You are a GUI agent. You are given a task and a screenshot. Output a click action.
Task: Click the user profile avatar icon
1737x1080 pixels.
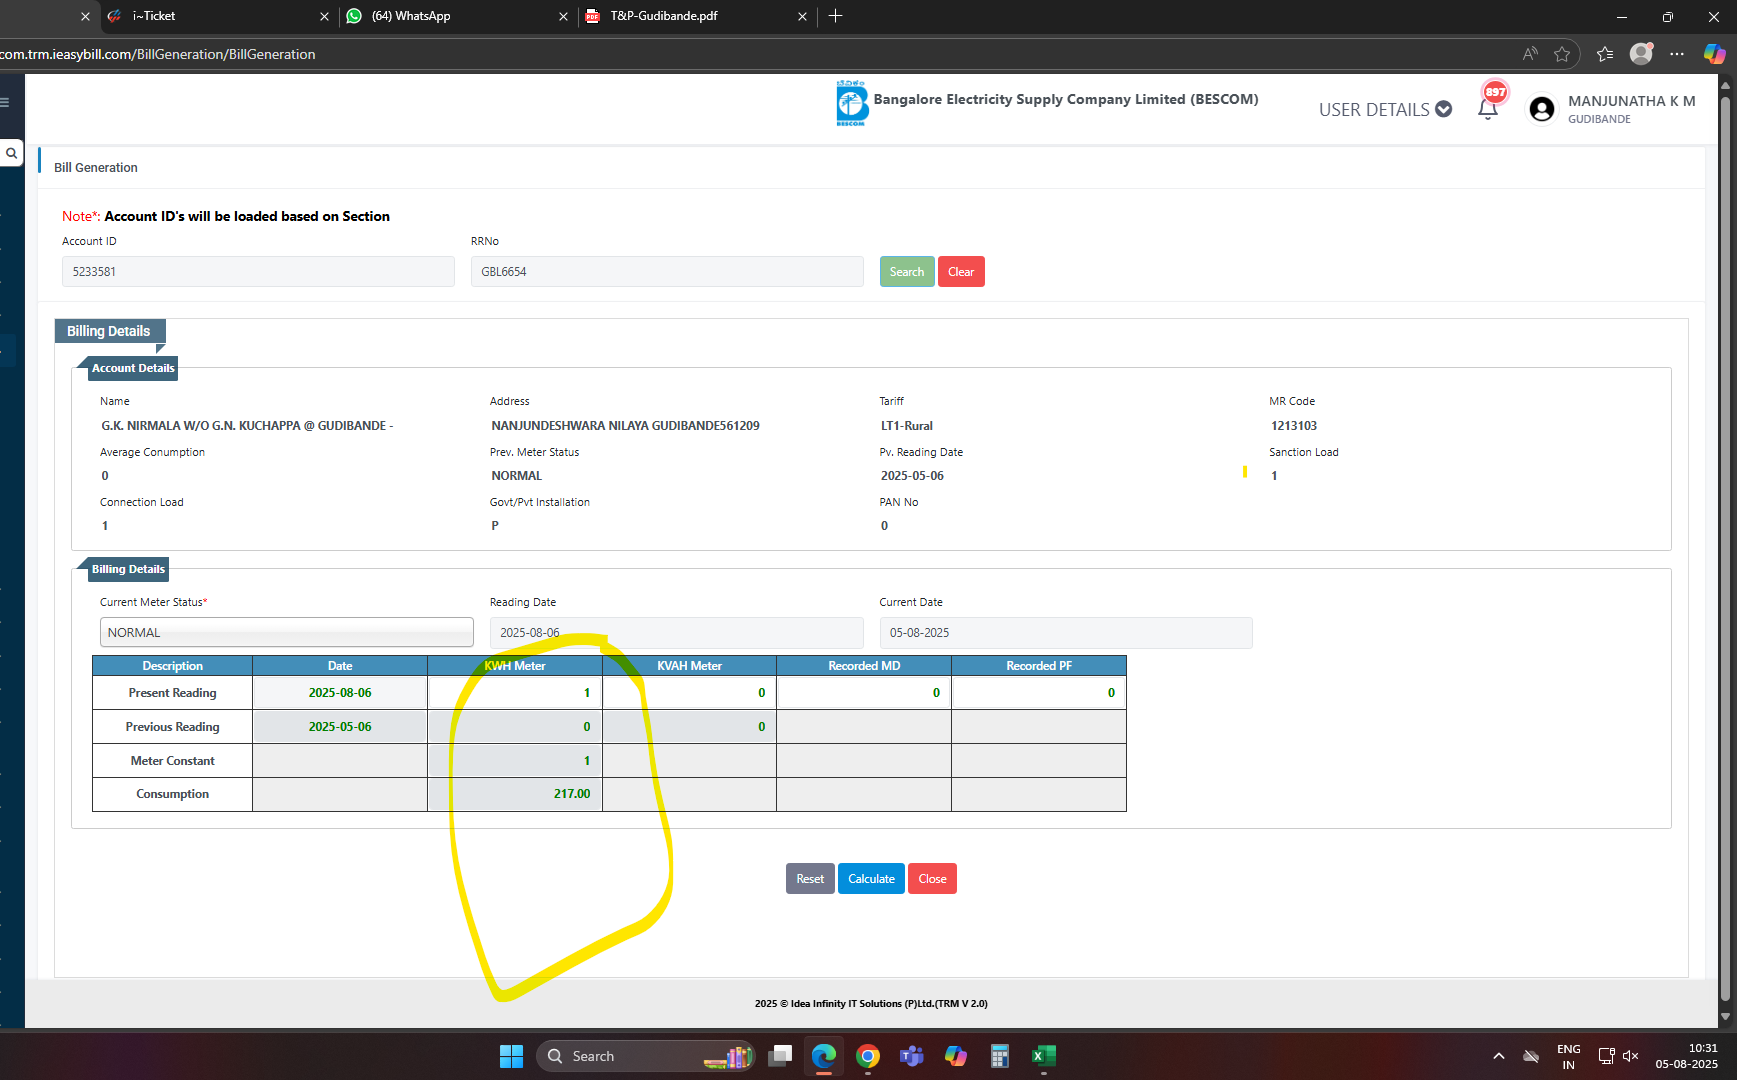coord(1541,109)
